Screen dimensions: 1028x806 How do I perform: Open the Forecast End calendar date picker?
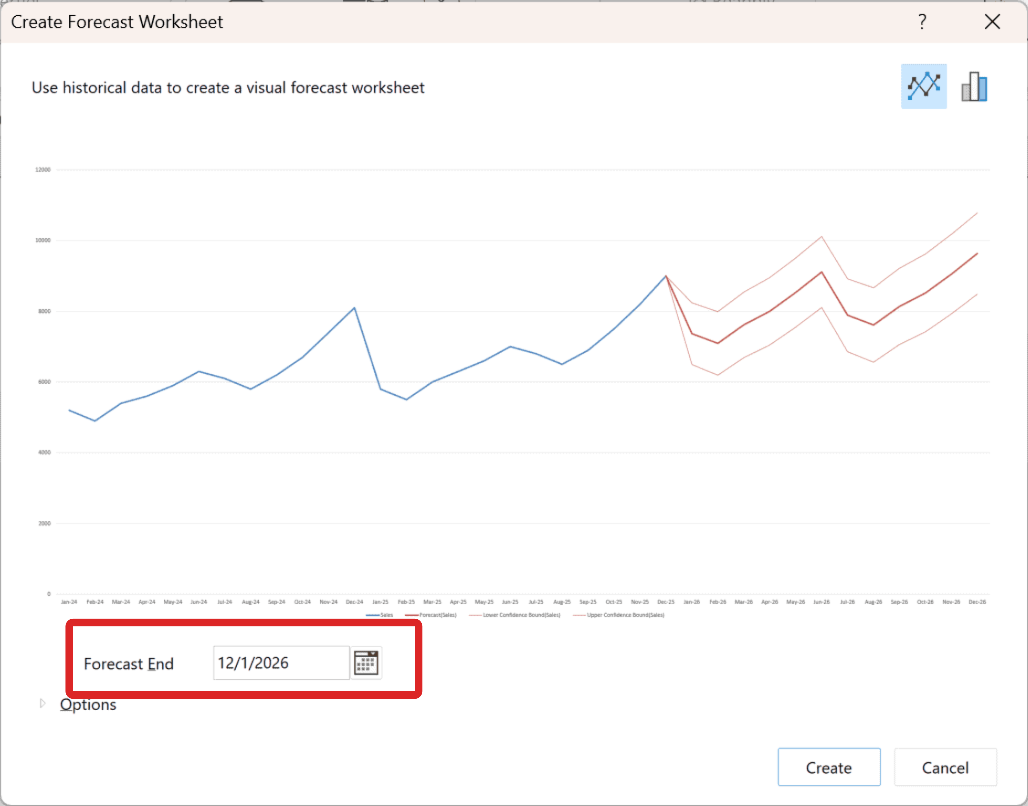pos(366,662)
